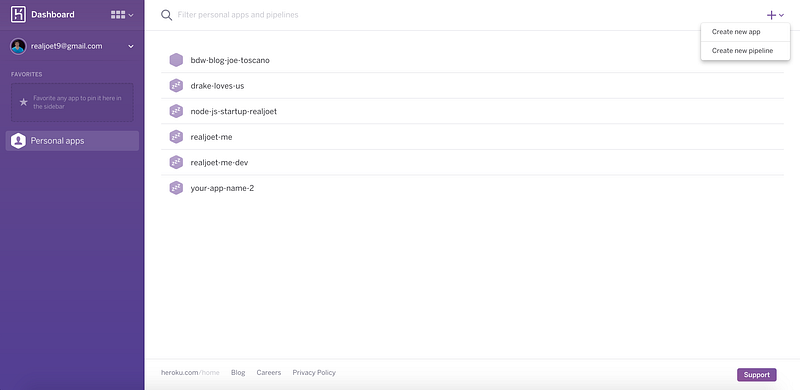
Task: Open the Blog footer link
Action: tap(238, 373)
